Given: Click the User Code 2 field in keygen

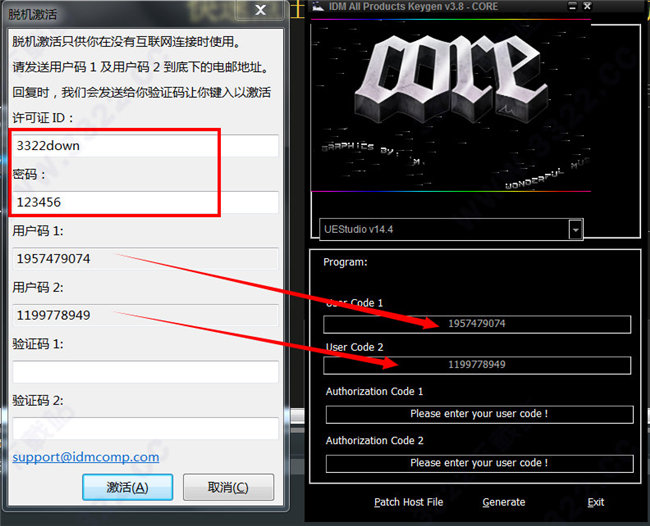Looking at the screenshot, I should pos(477,365).
